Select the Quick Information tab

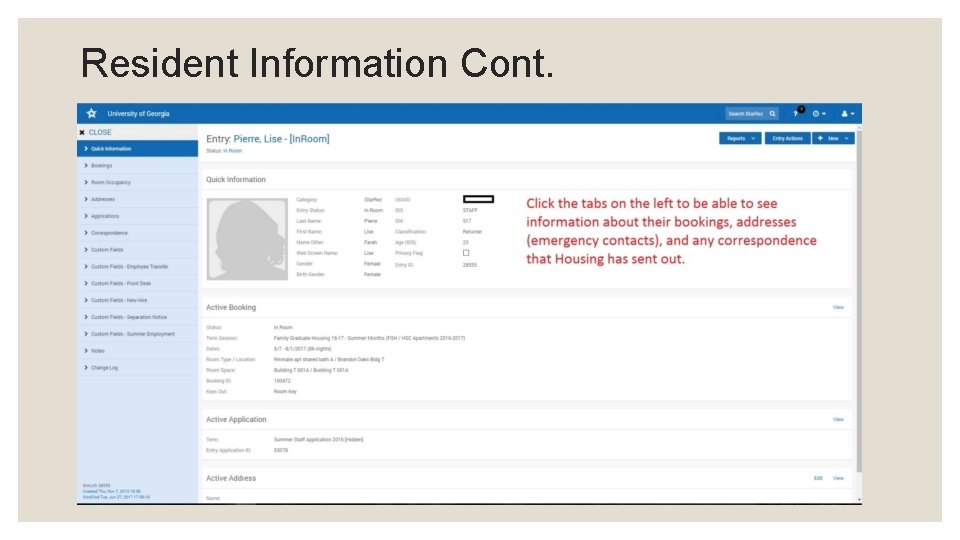[x=137, y=149]
